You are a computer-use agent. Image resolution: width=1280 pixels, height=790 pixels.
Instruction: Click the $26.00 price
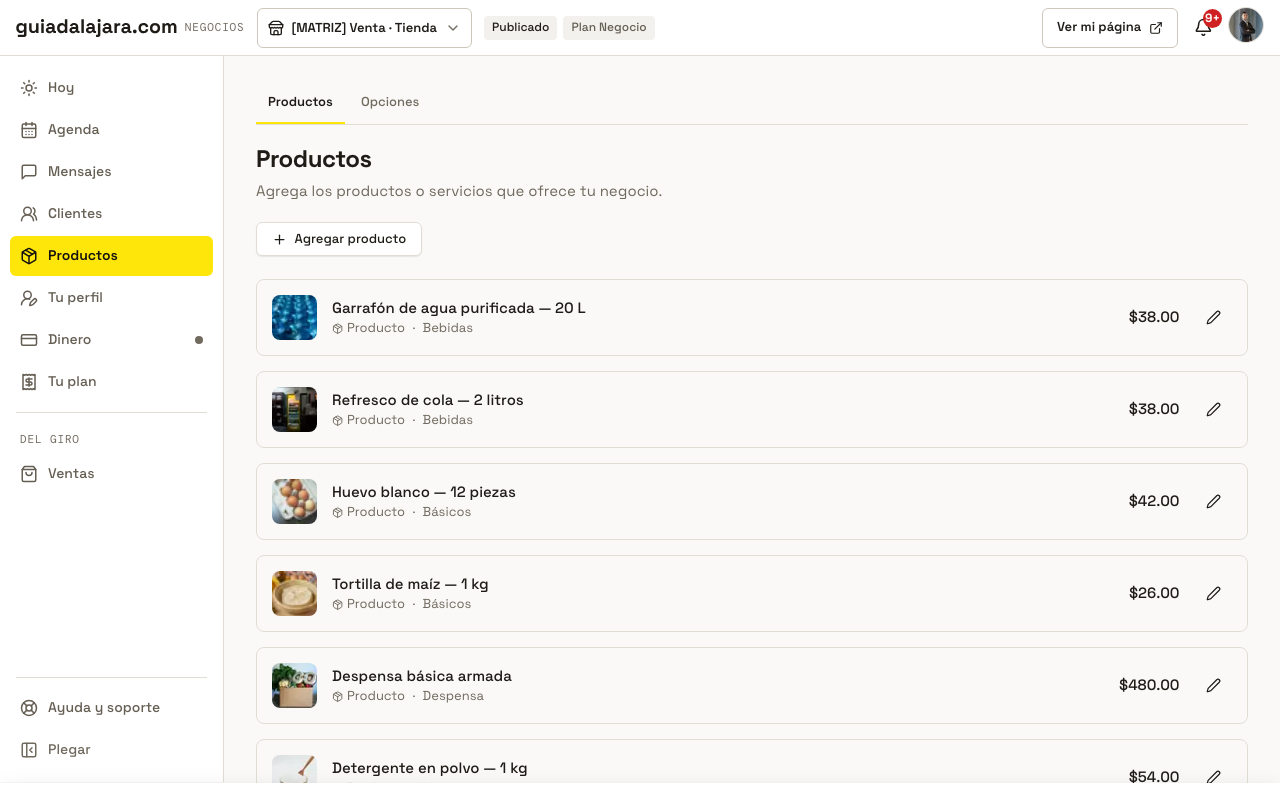1154,593
